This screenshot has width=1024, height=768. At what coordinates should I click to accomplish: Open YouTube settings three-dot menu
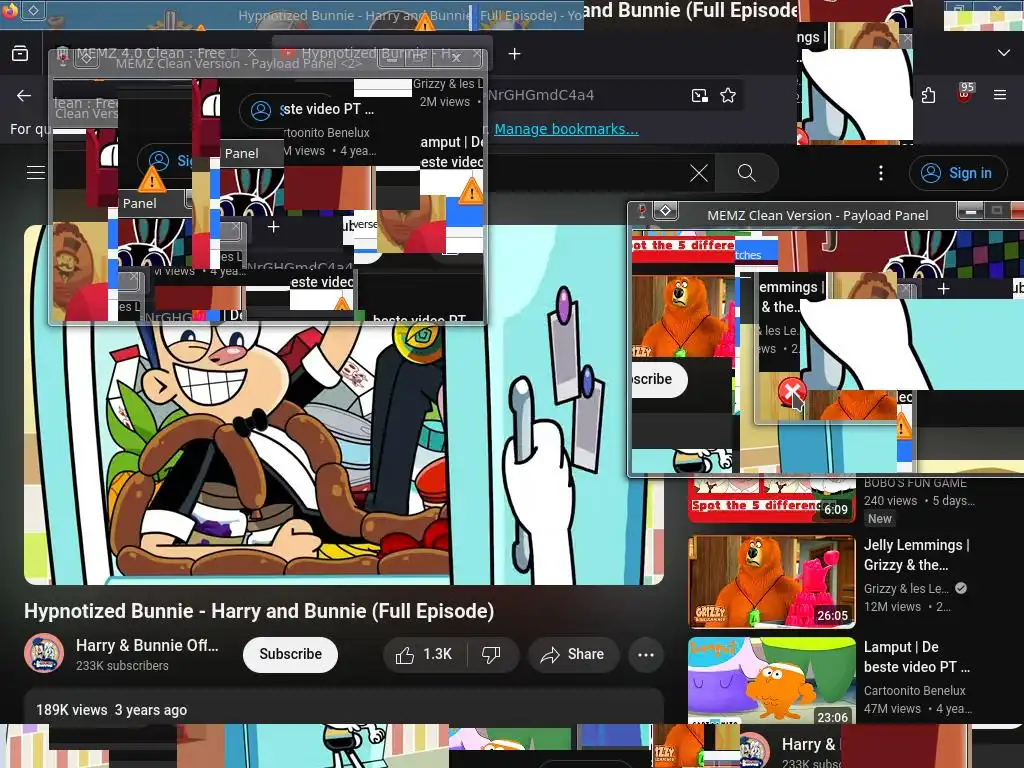pyautogui.click(x=881, y=173)
